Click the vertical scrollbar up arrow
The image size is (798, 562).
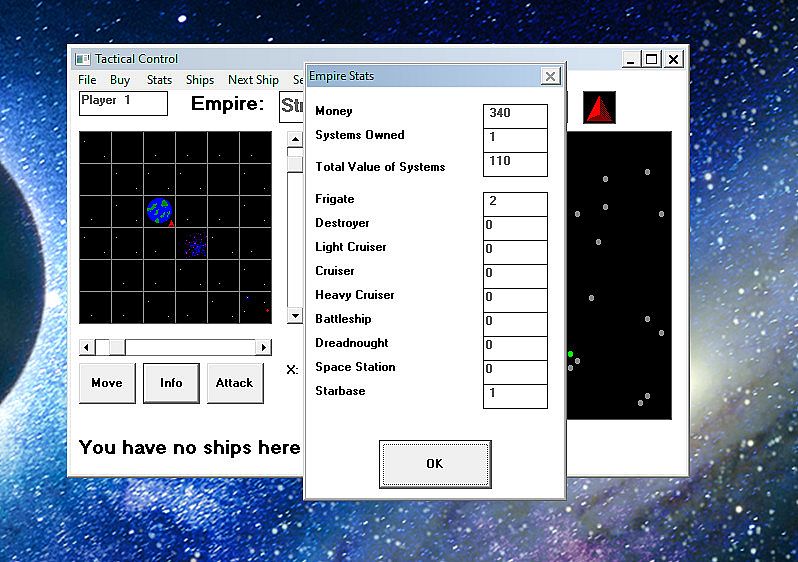[x=295, y=139]
